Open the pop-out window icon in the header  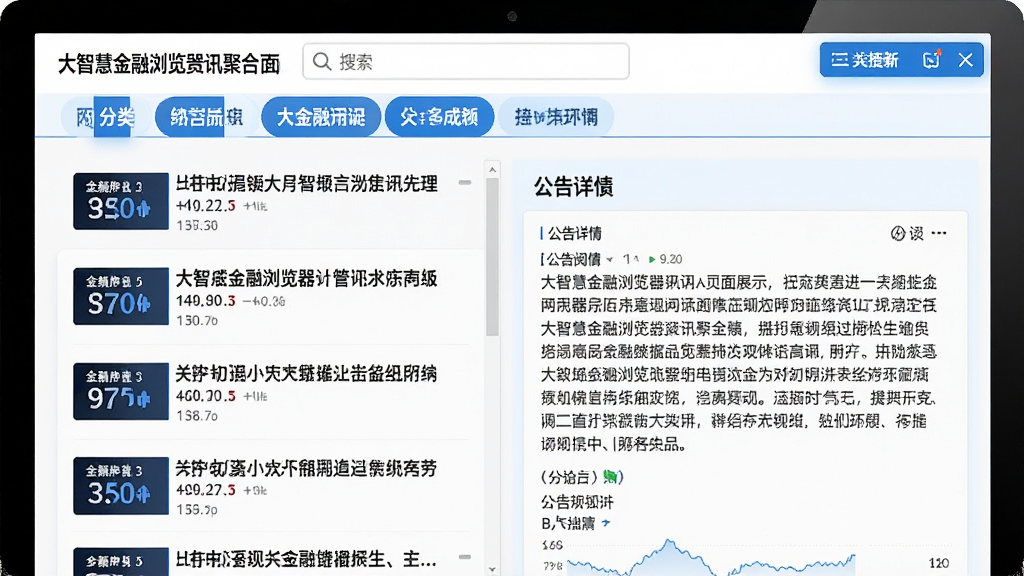point(931,59)
